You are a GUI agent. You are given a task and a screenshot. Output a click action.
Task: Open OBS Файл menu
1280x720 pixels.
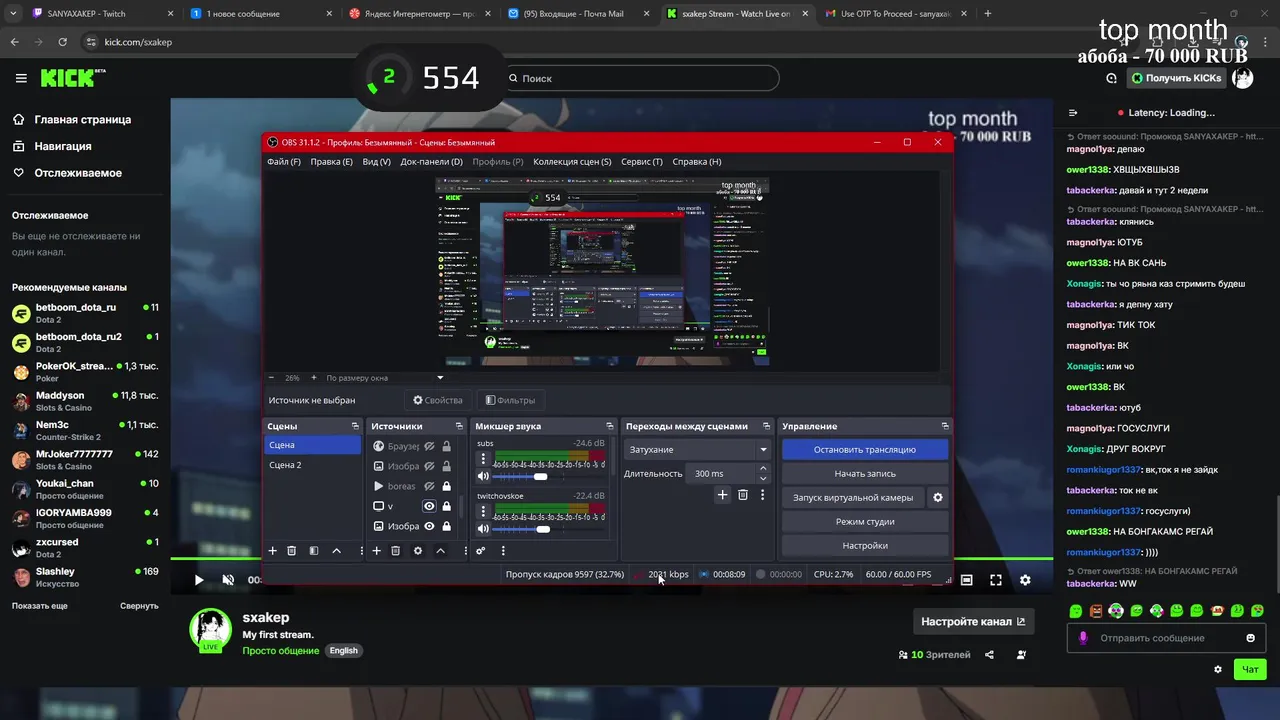284,161
